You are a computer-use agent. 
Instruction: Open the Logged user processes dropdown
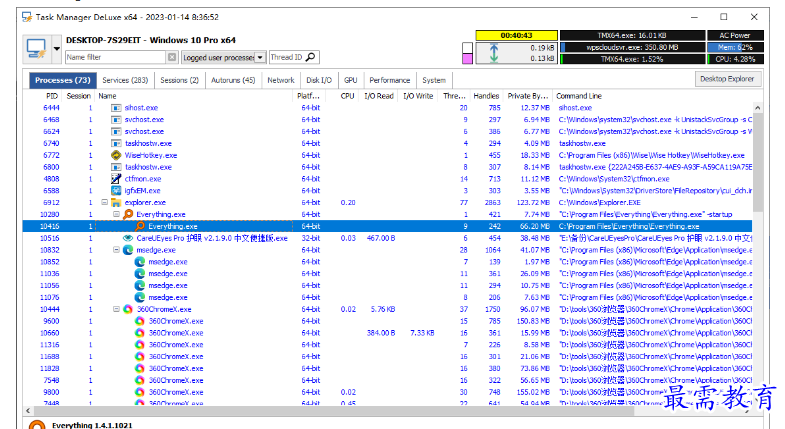pyautogui.click(x=260, y=57)
